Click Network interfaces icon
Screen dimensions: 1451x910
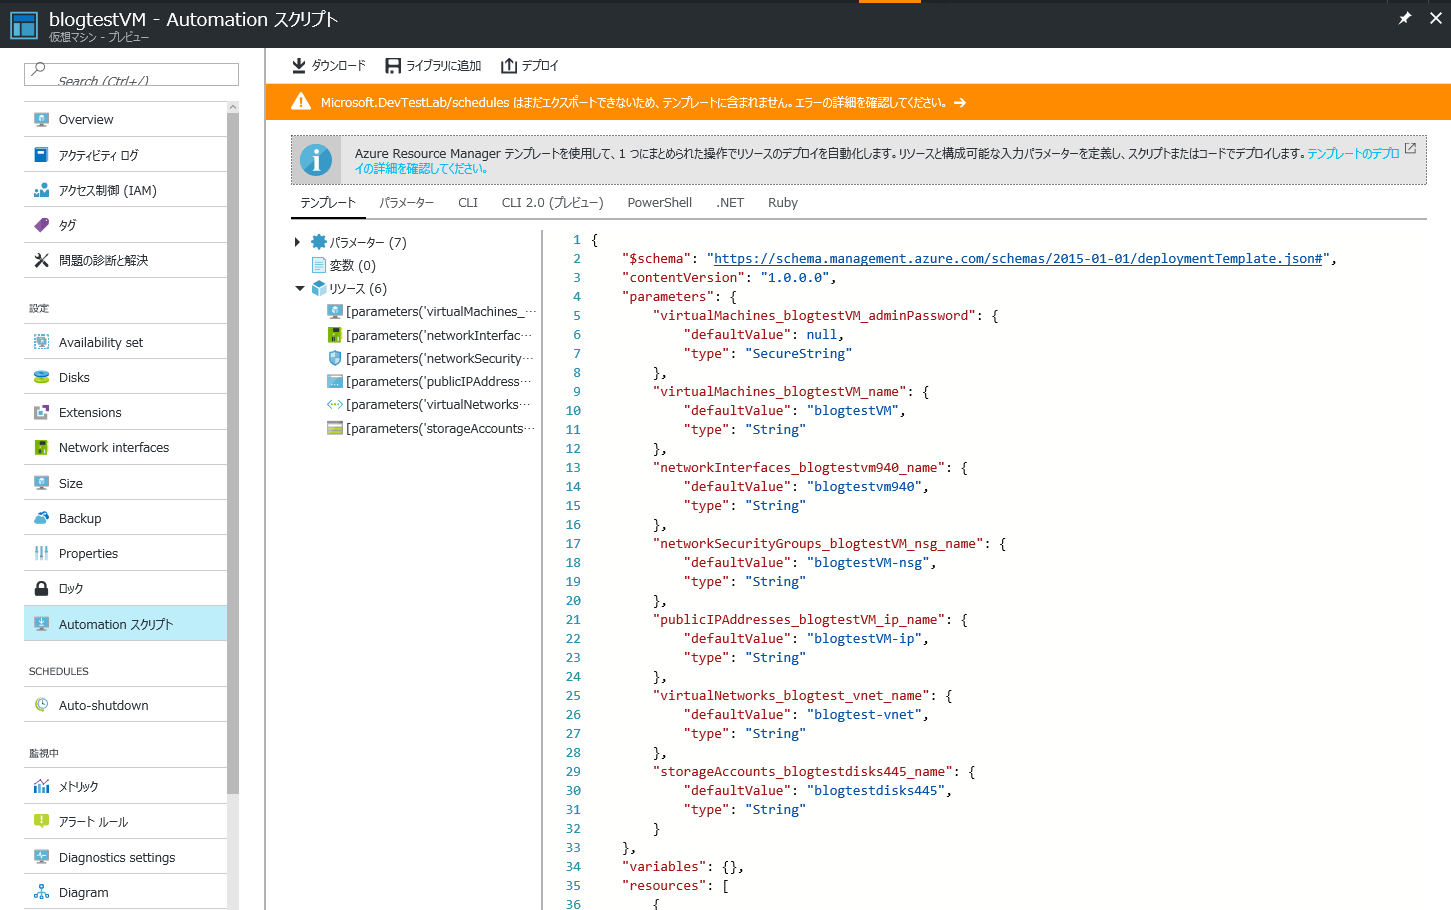point(41,447)
